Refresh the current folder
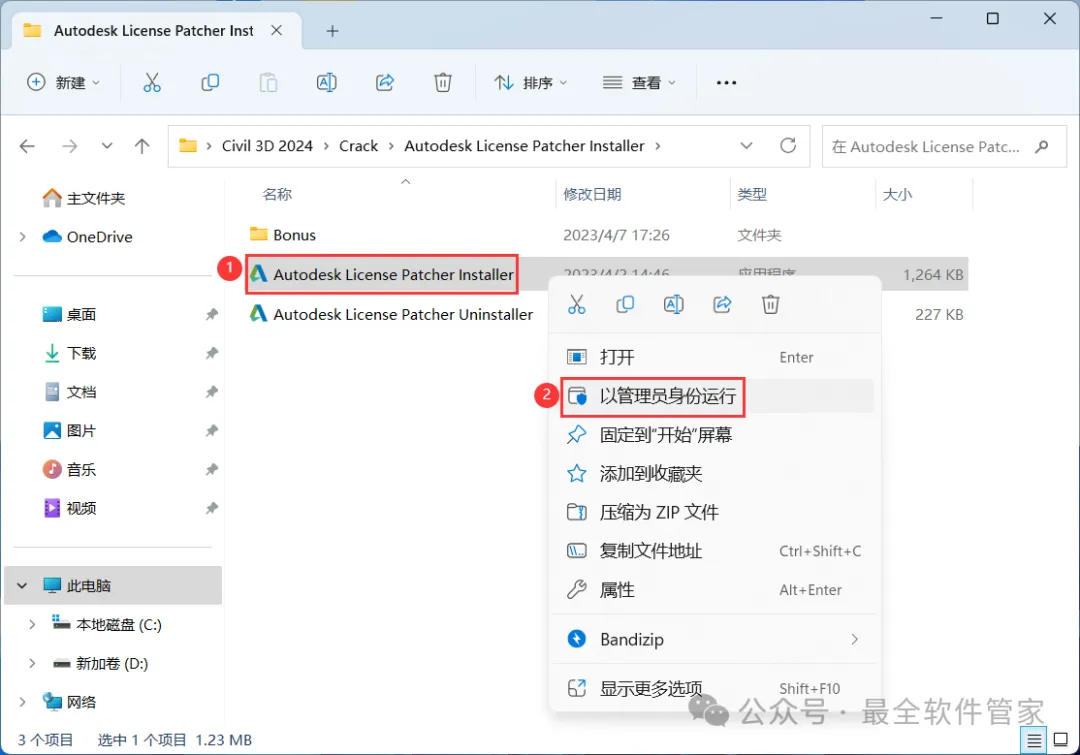Screen dimensions: 1080x755 [x=788, y=145]
